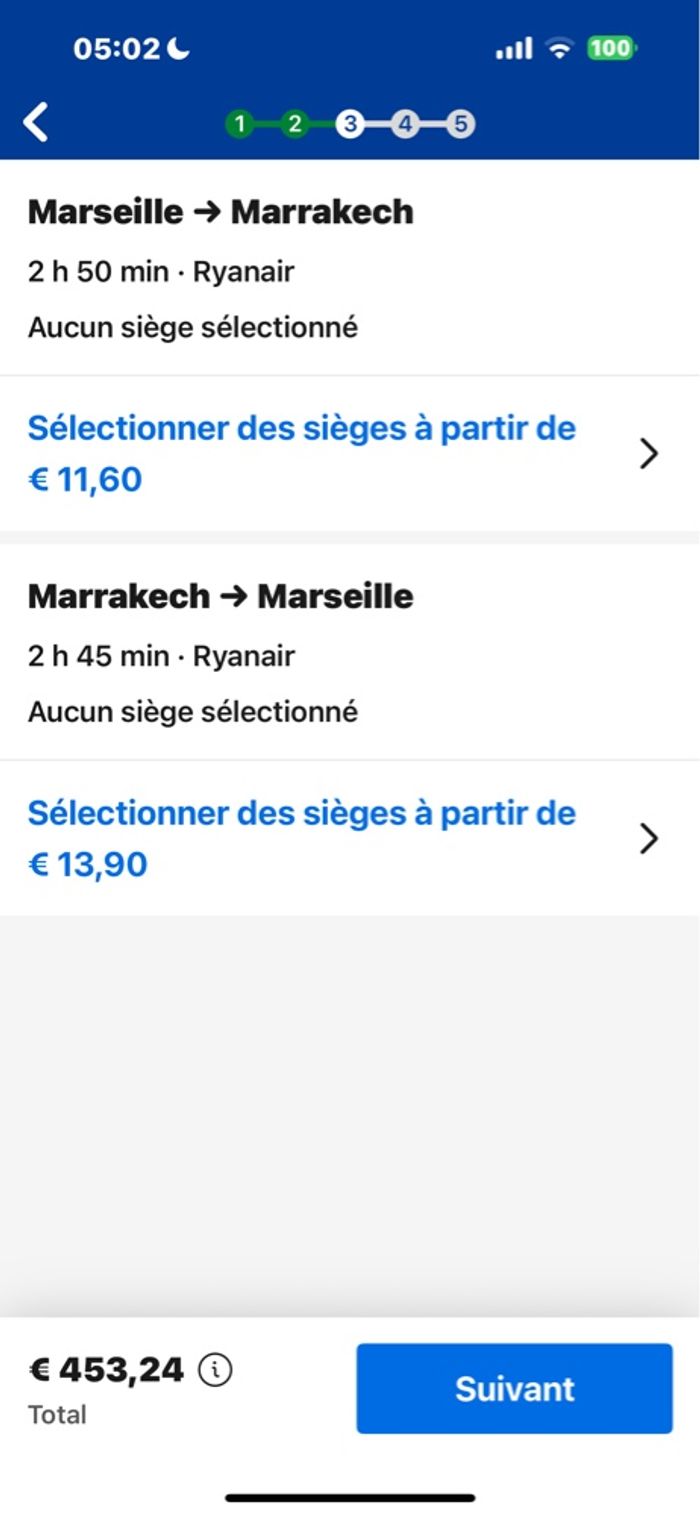Open chevron for €11,60 seat selection
This screenshot has height=1515, width=700.
point(649,454)
